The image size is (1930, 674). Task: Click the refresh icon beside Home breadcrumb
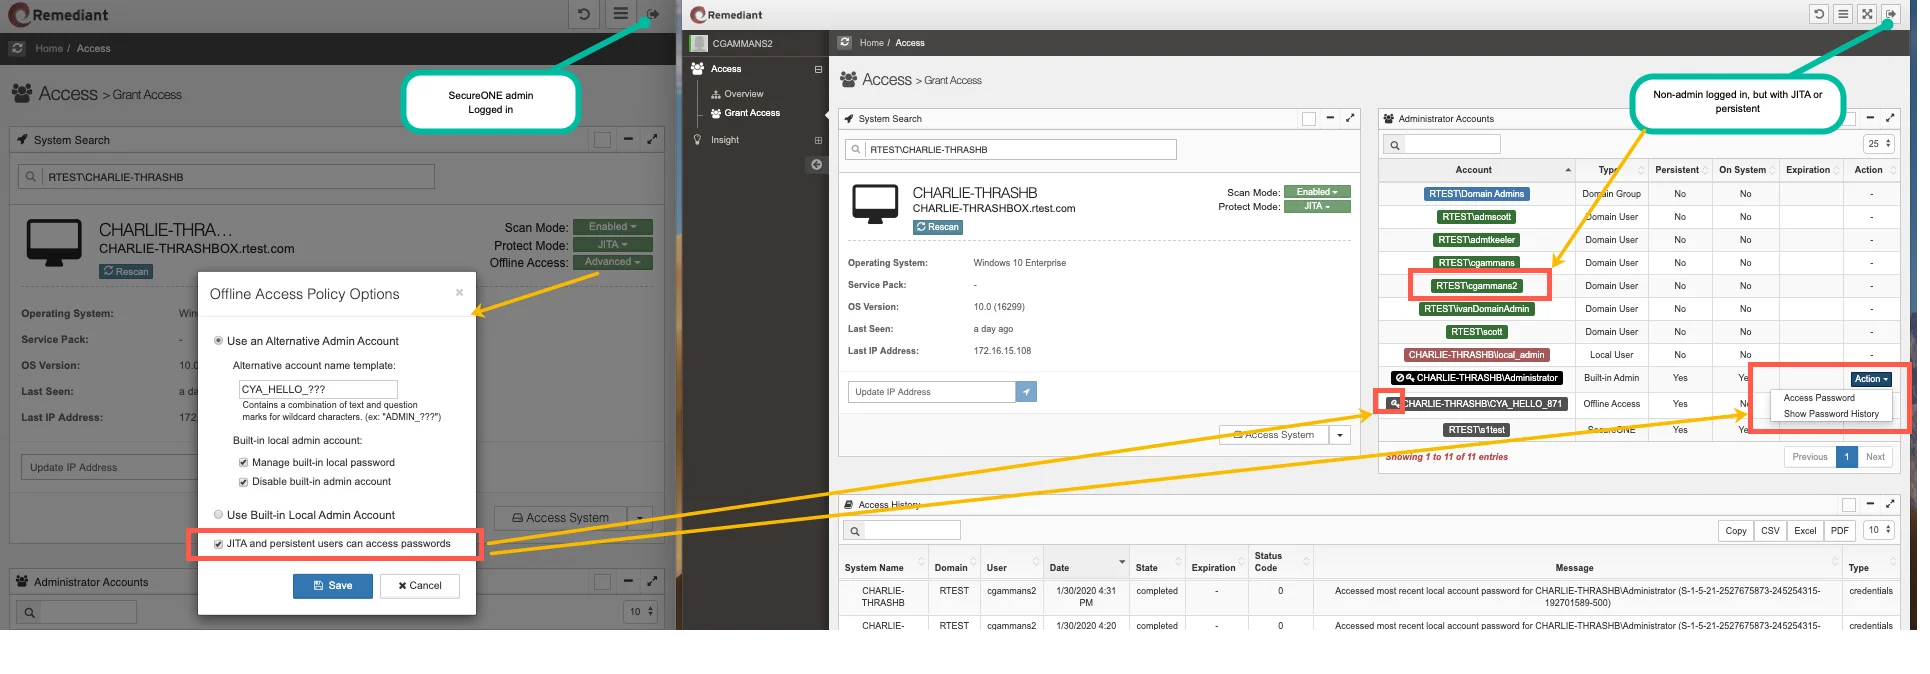pos(845,42)
